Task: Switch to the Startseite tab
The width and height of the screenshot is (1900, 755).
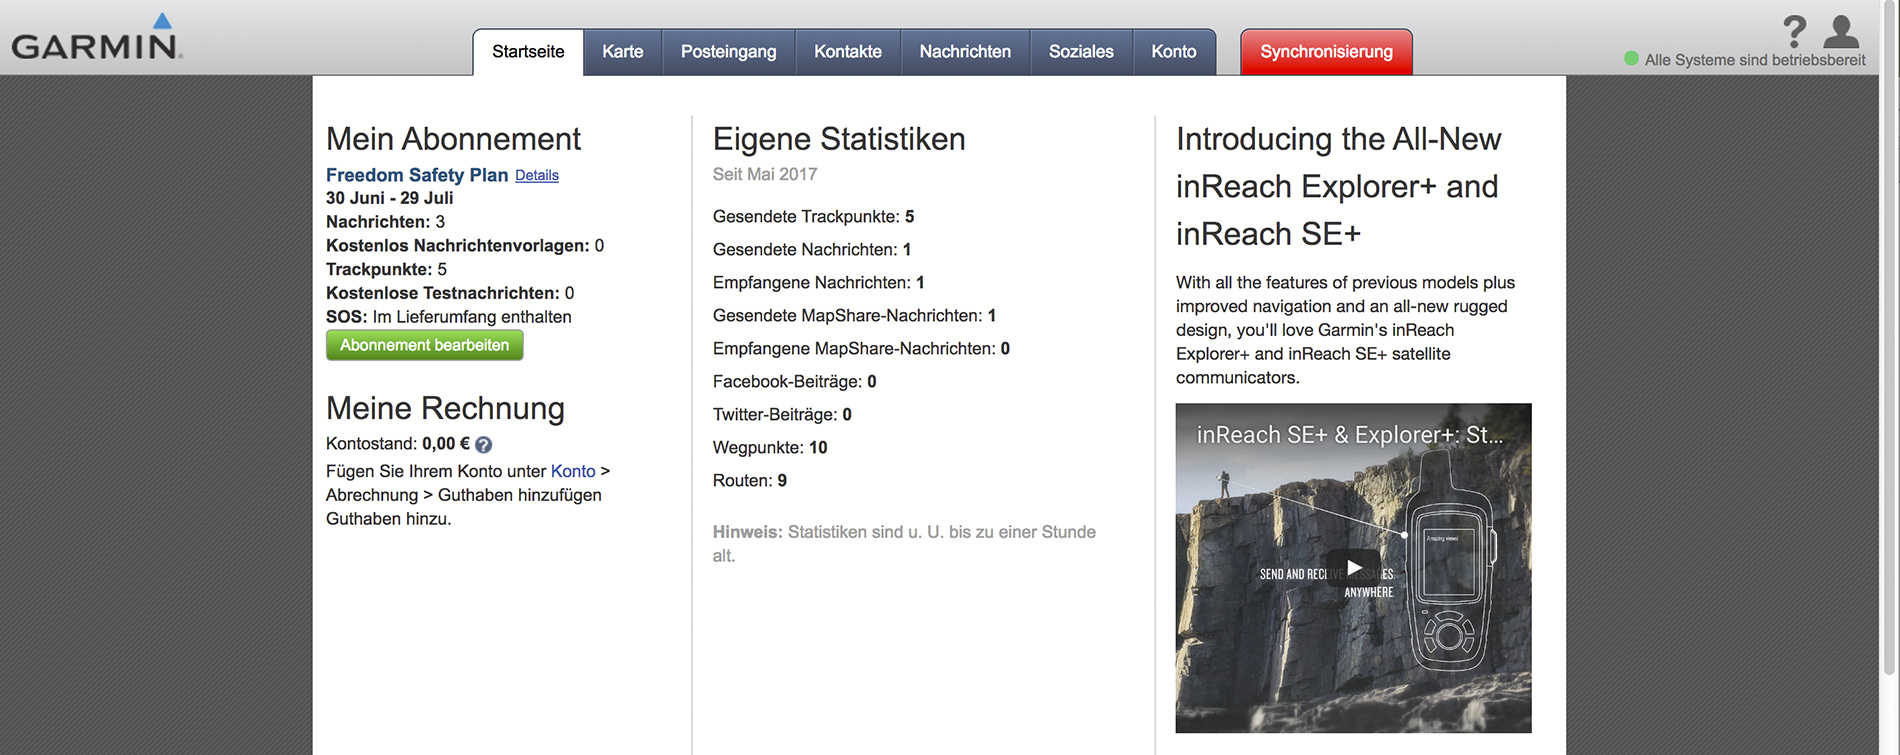Action: point(528,52)
